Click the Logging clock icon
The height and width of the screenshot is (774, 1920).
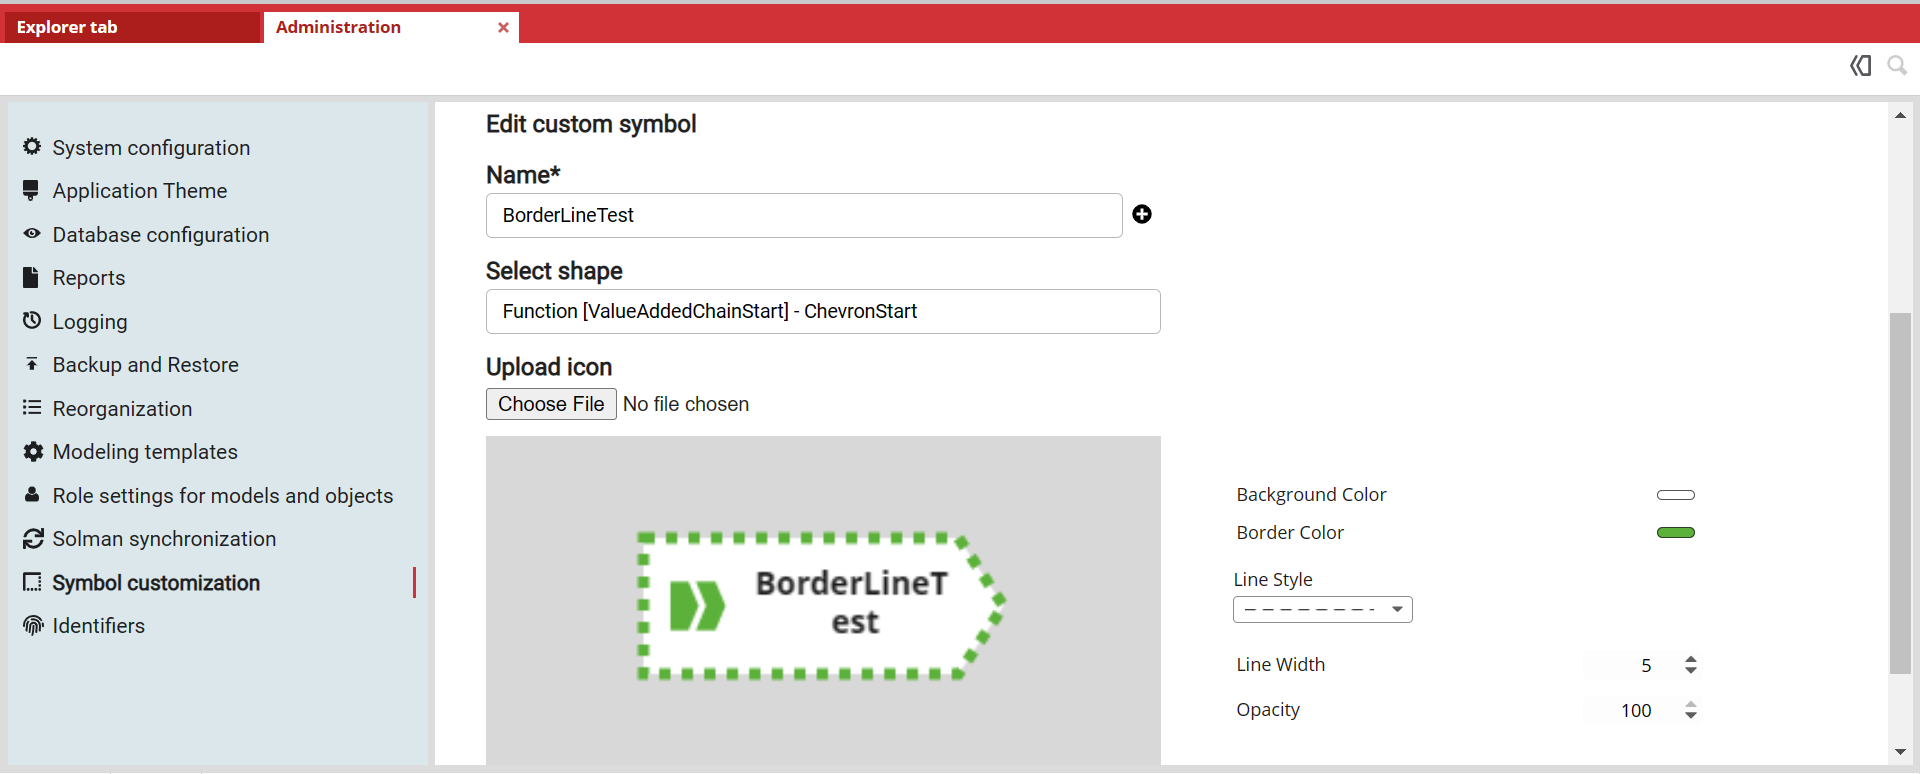(32, 321)
